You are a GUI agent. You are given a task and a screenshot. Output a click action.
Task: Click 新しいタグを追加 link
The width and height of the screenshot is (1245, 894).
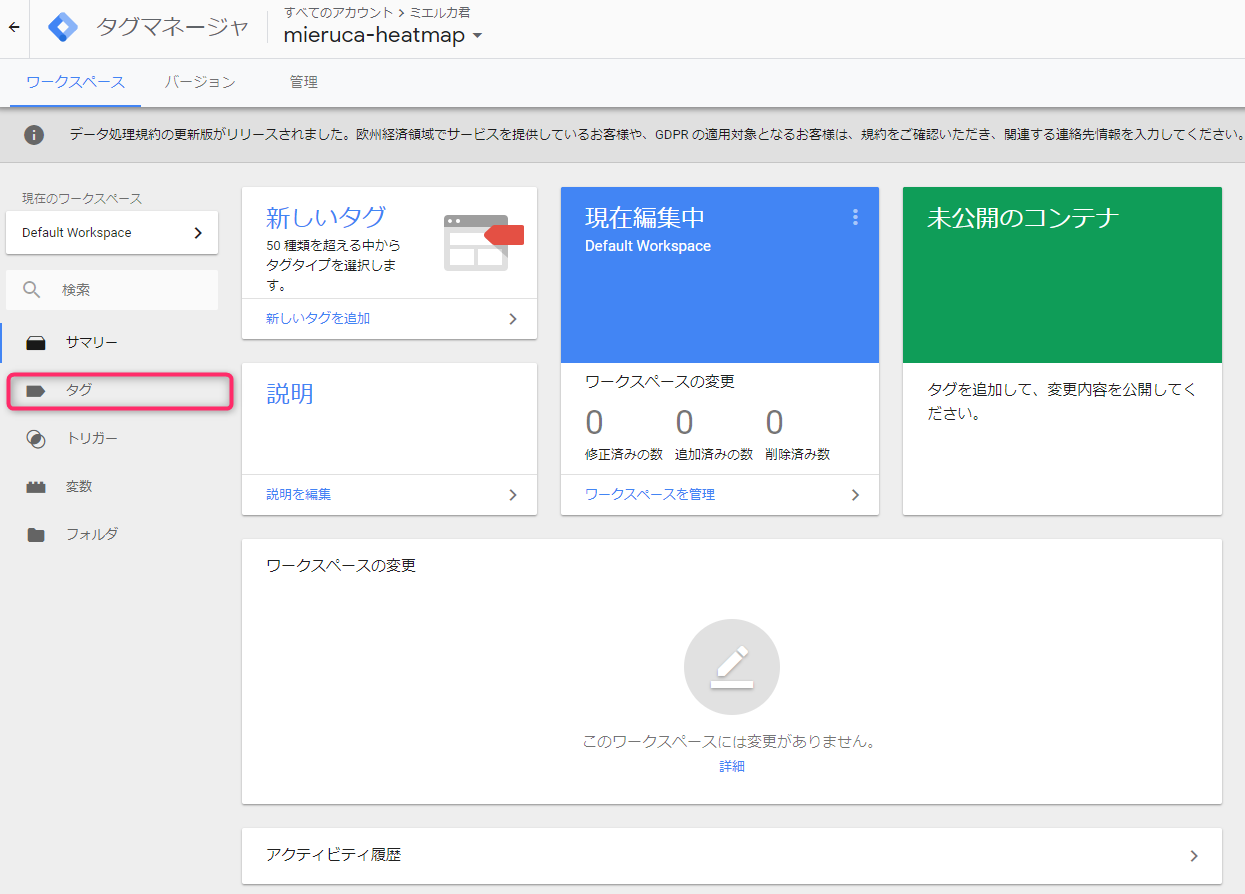(x=318, y=319)
